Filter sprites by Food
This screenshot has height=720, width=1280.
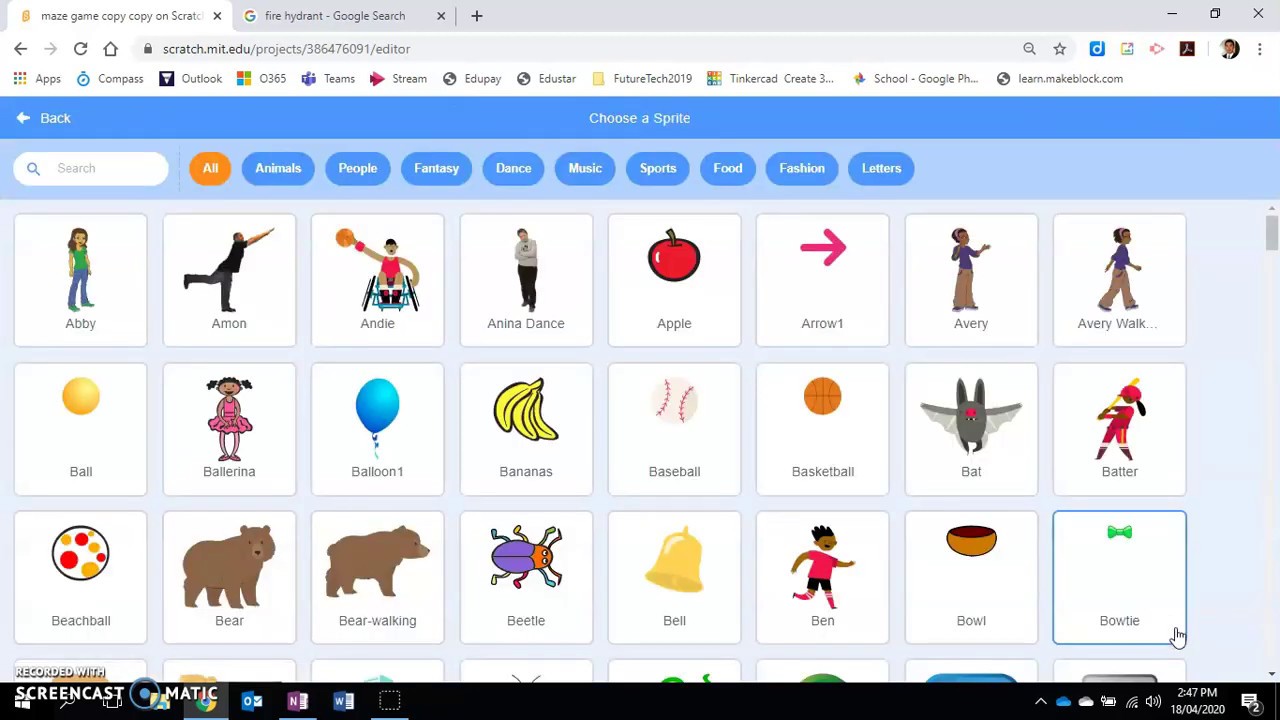[728, 168]
